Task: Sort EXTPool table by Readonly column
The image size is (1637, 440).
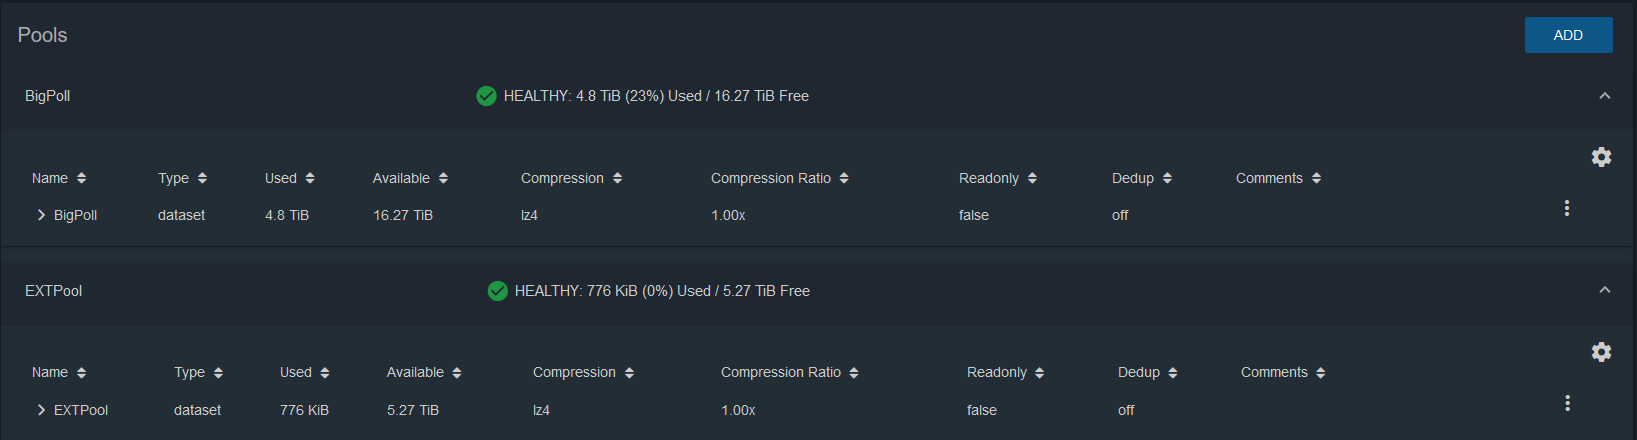Action: 1005,372
